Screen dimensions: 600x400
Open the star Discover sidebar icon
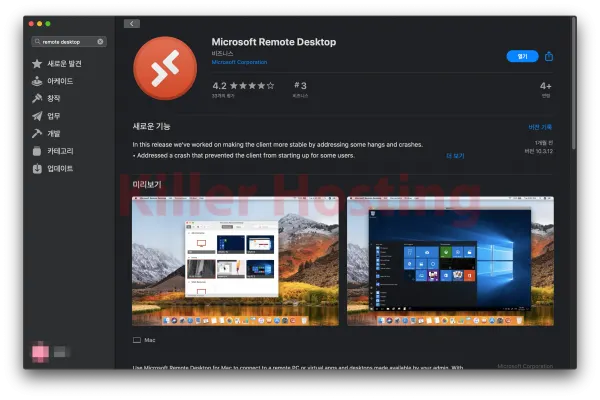coord(37,64)
